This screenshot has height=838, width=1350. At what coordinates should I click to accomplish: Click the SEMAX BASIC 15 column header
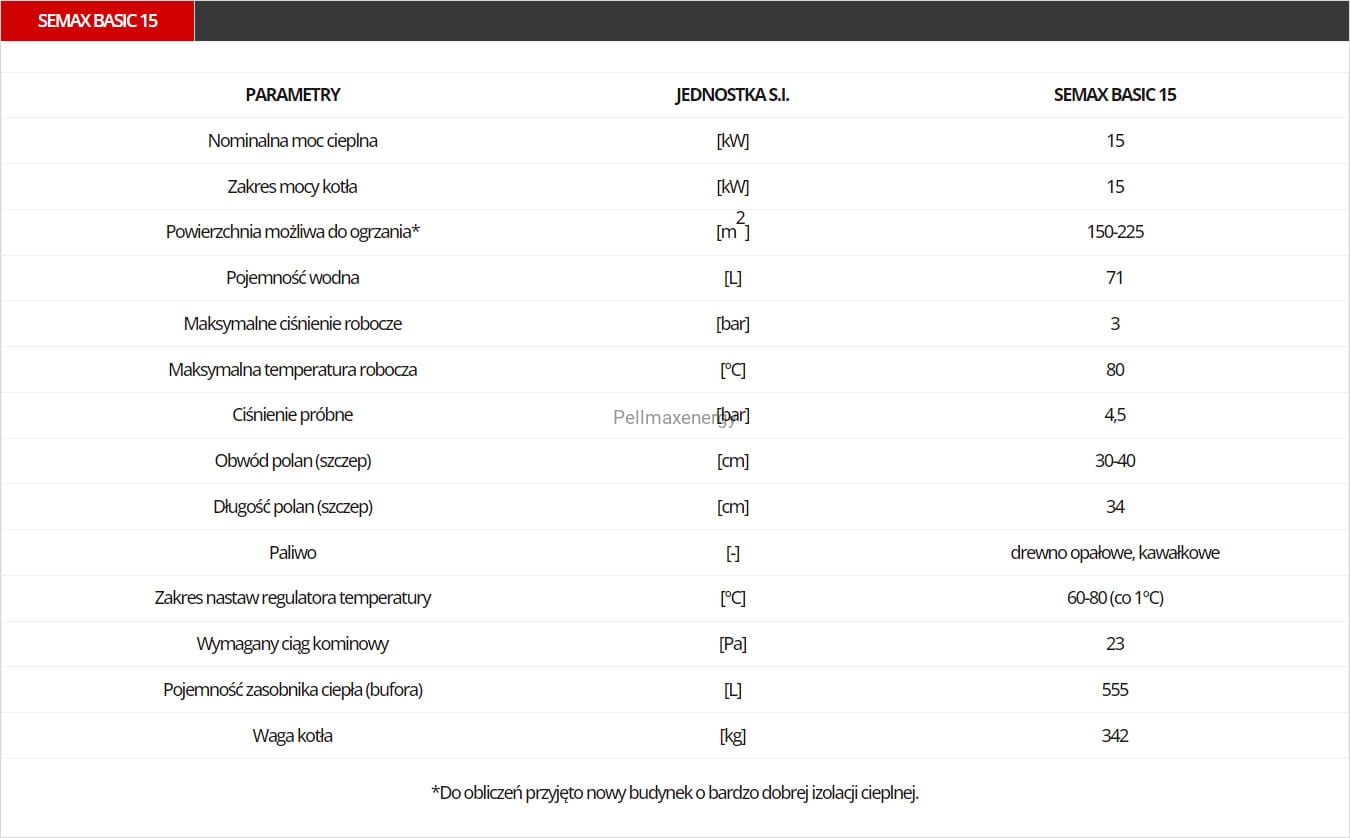coord(1115,95)
